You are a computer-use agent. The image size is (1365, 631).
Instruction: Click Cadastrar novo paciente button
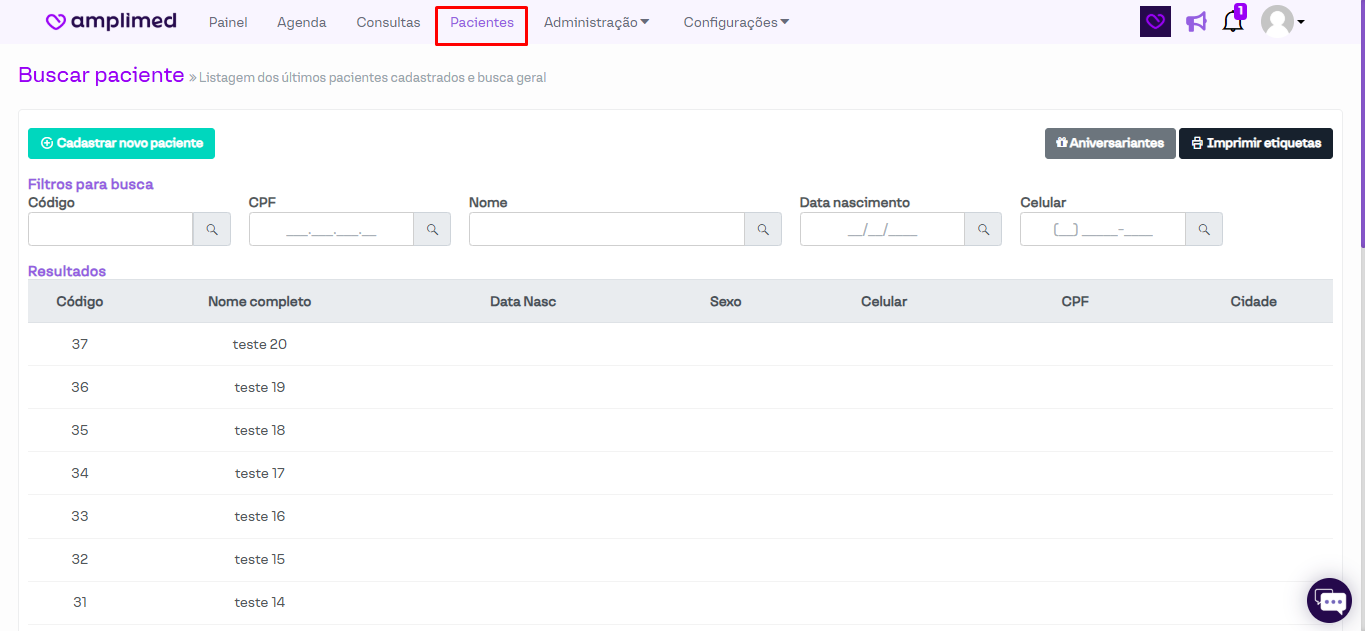click(x=121, y=143)
